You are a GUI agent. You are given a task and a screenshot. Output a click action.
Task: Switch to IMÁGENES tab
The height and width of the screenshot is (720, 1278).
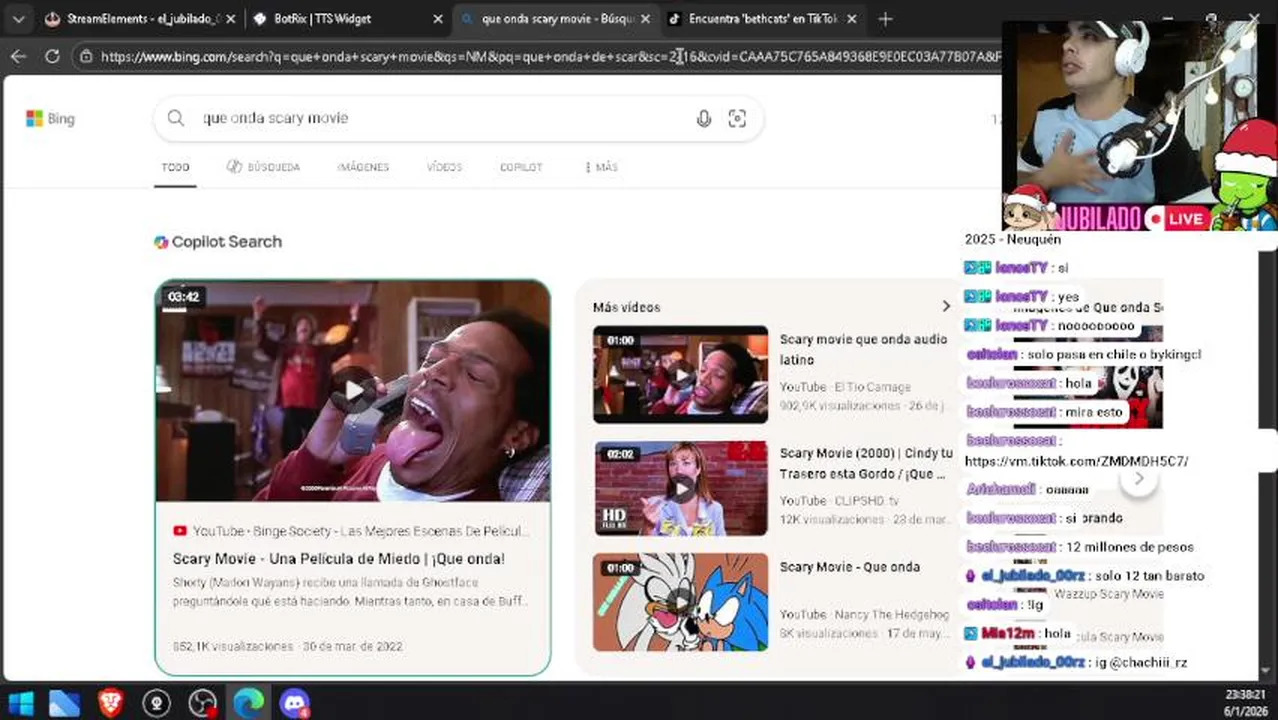pos(363,167)
